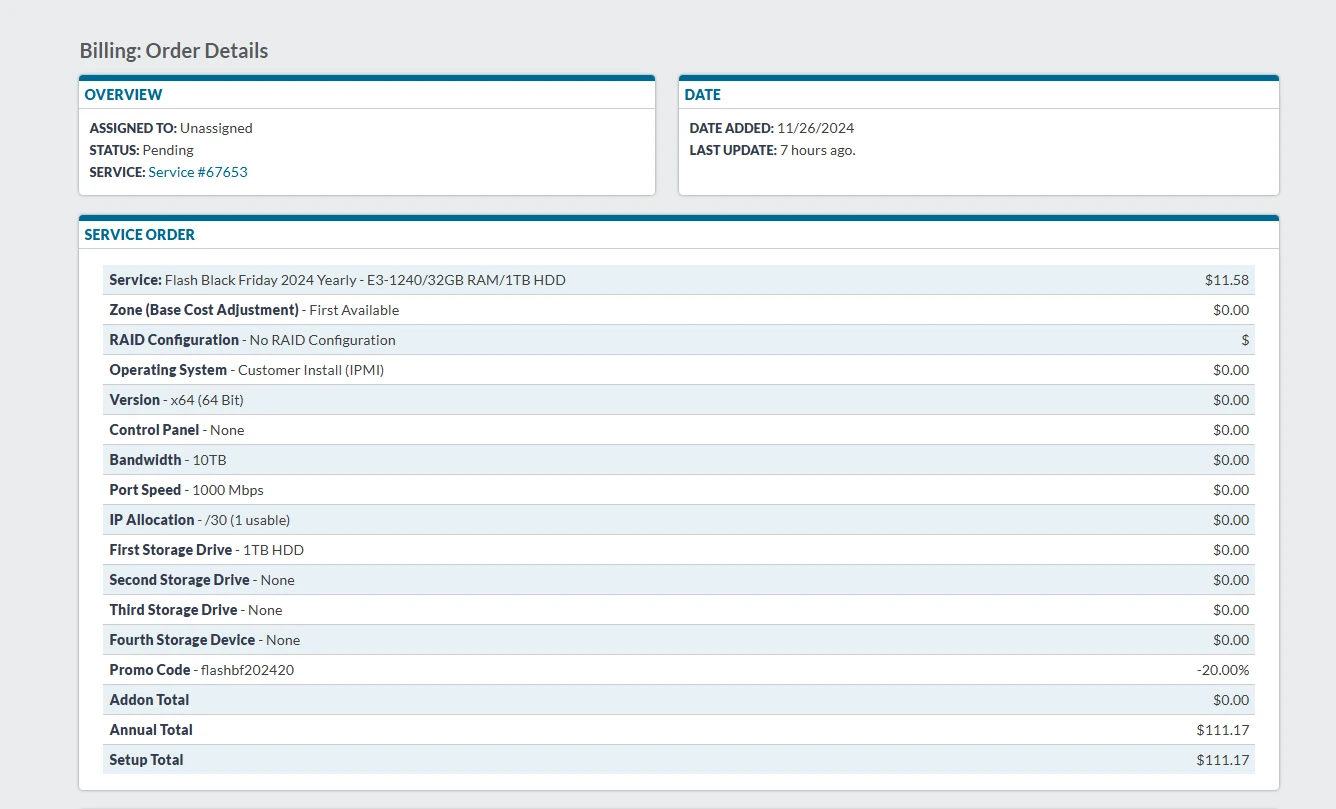
Task: Click the $11.58 service price
Action: (x=1226, y=280)
